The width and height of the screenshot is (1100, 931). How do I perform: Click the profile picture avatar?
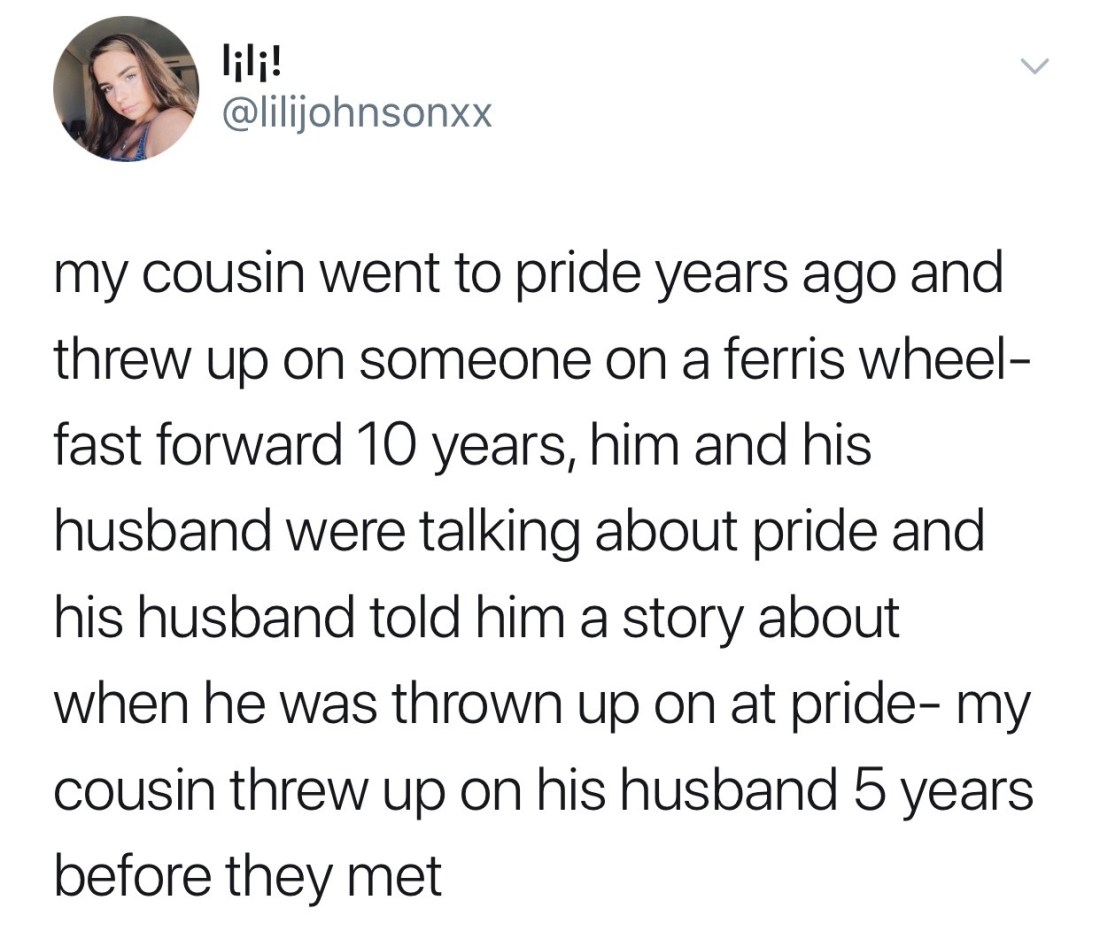(x=127, y=88)
